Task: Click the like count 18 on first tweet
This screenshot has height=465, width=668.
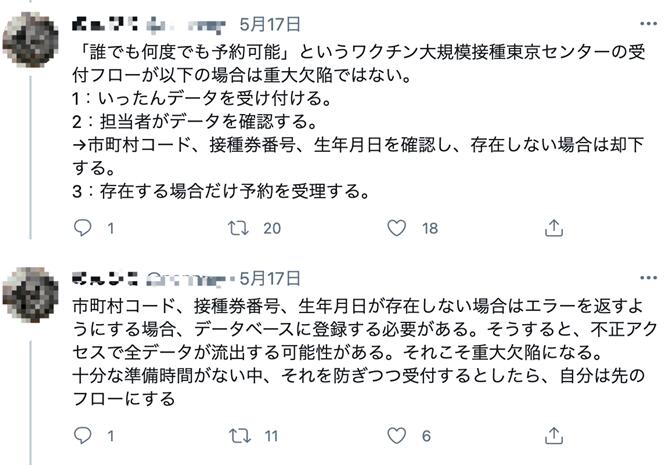Action: click(430, 228)
